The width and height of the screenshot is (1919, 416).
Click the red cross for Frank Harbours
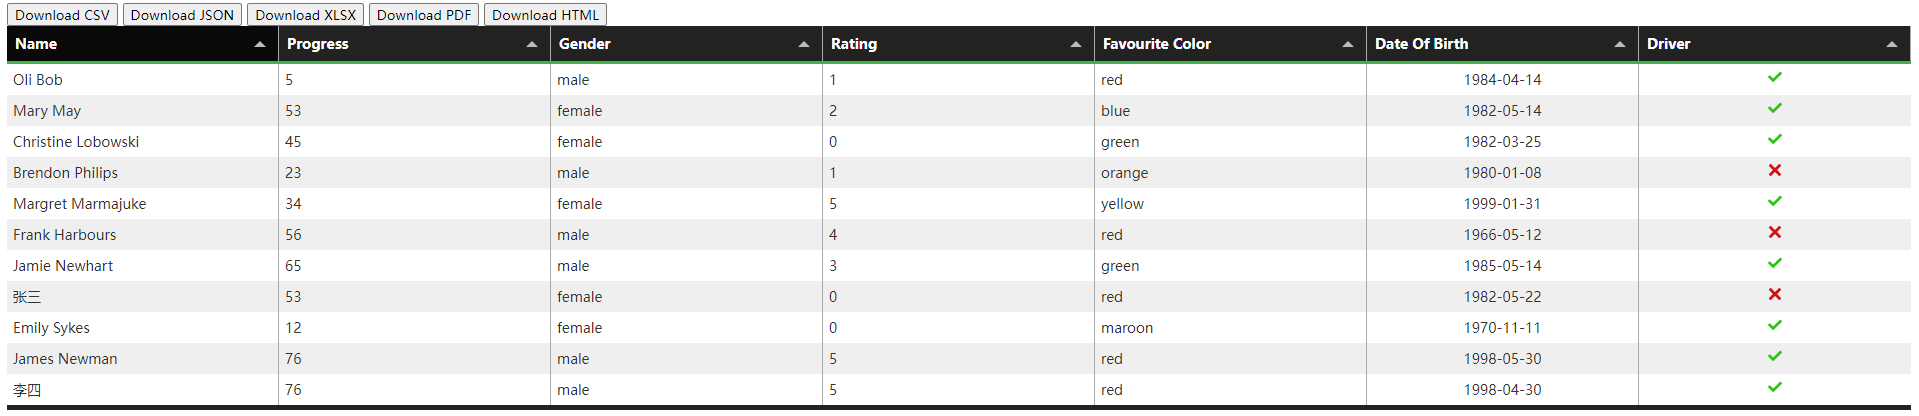pyautogui.click(x=1774, y=233)
